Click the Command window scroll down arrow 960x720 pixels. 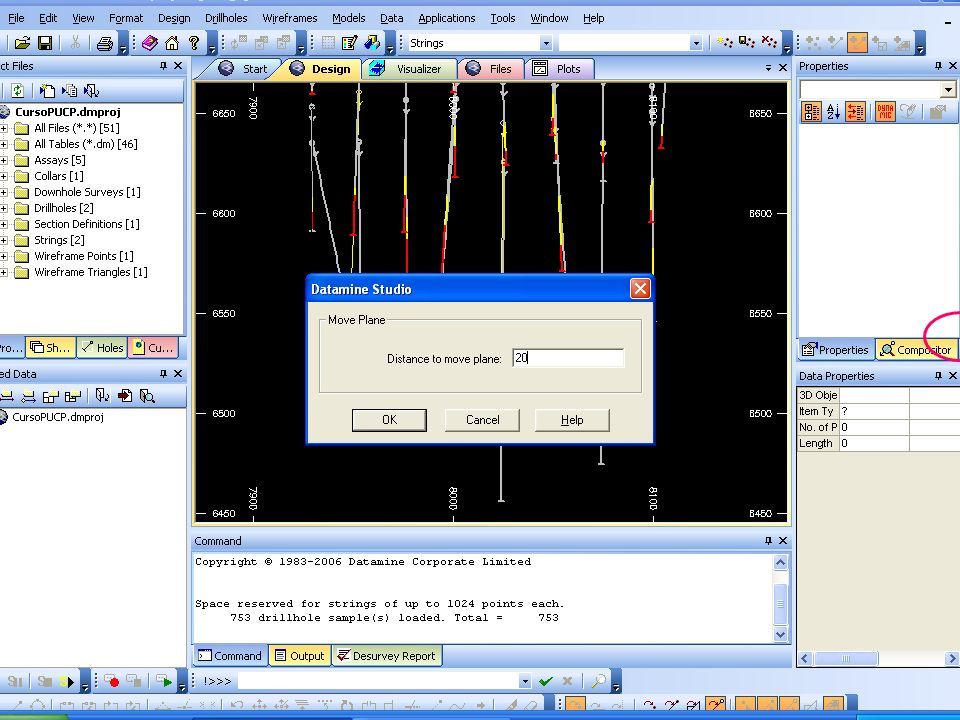(x=781, y=634)
